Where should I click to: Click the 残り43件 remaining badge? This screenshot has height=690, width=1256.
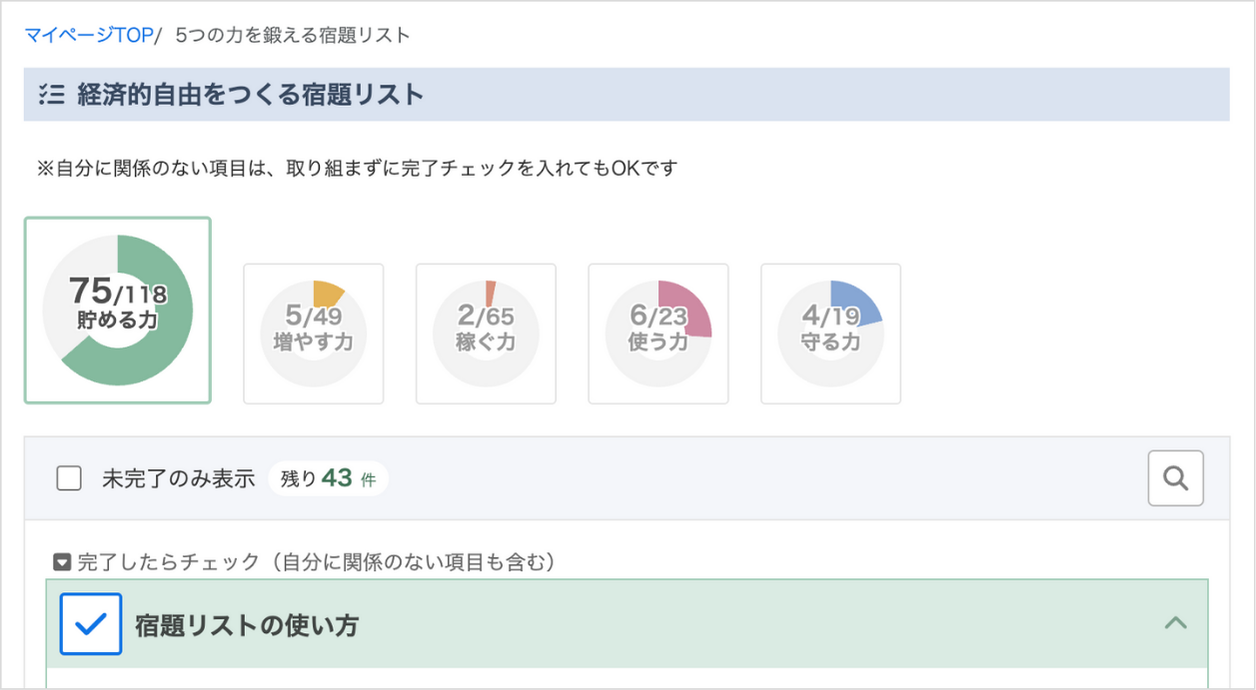coord(328,479)
